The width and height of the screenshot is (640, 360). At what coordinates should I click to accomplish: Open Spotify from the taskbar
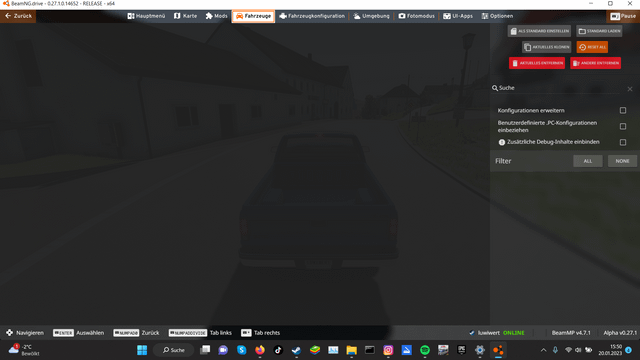point(425,350)
